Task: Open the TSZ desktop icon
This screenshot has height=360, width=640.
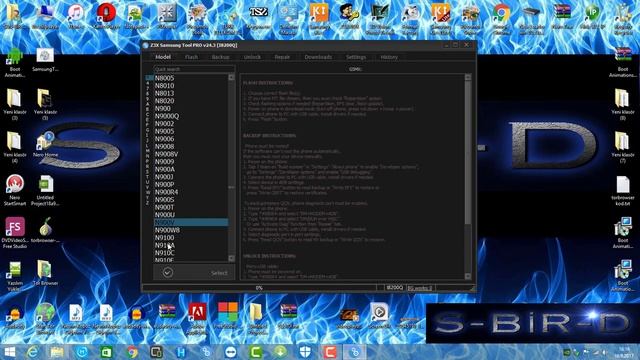Action: click(258, 16)
